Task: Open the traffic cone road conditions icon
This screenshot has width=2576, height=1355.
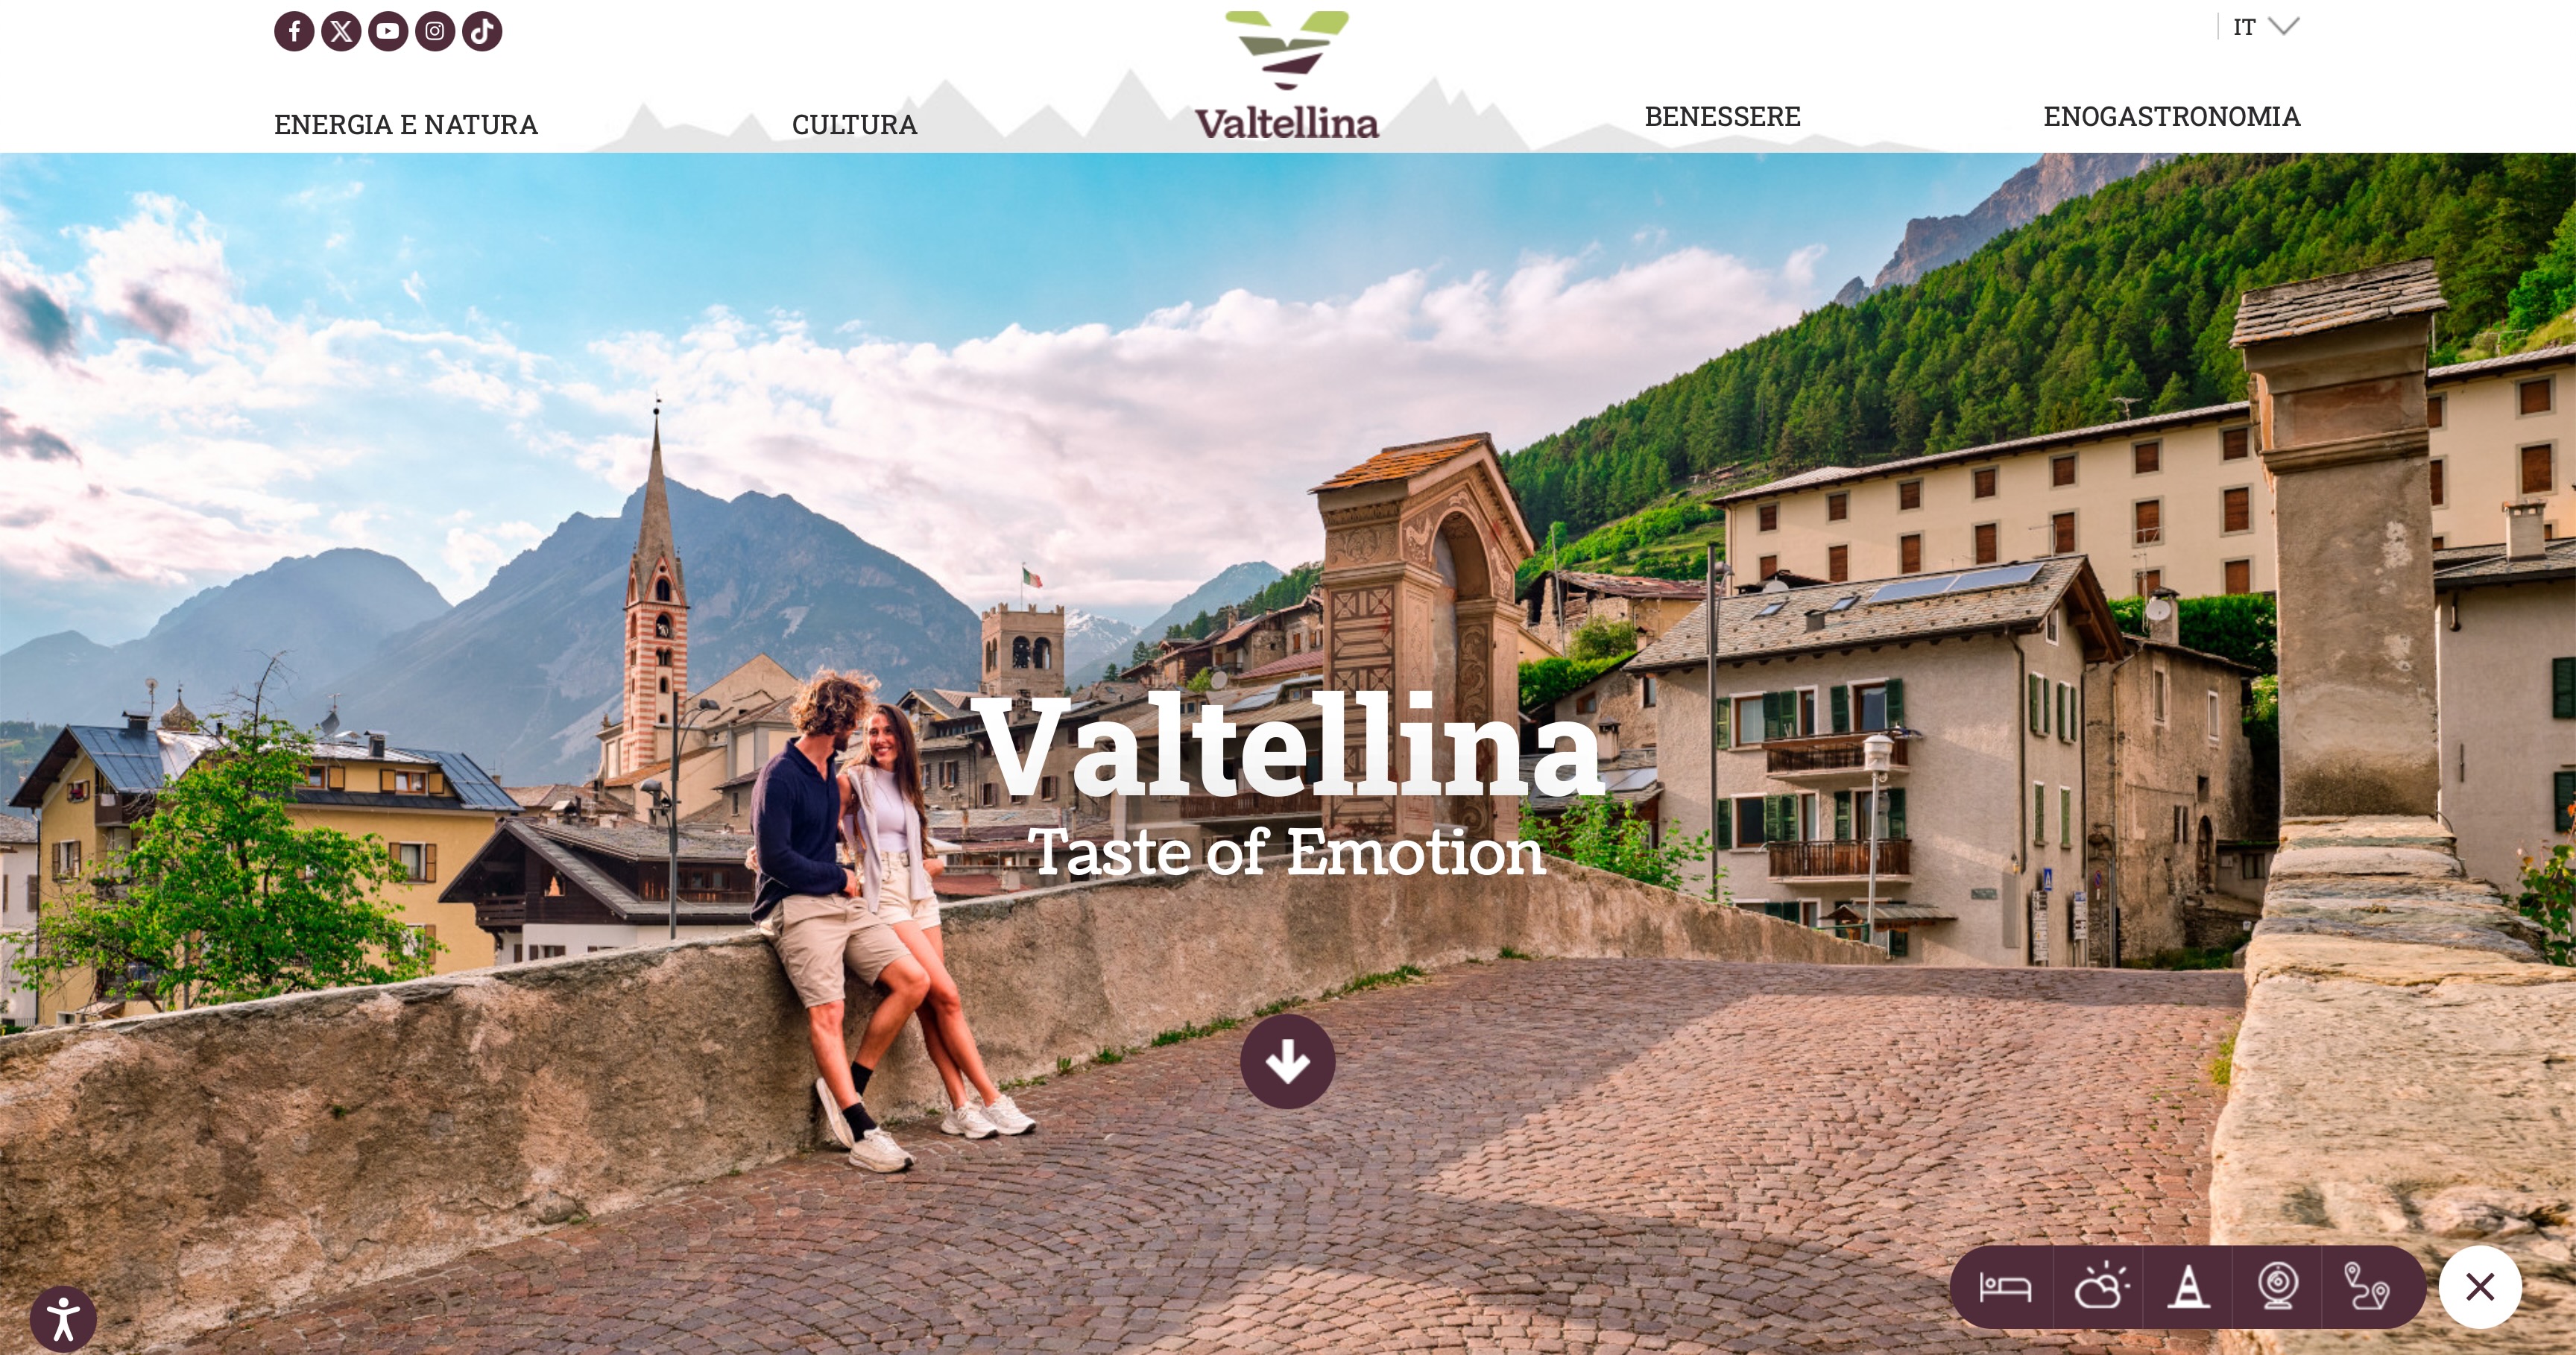Action: click(2189, 1287)
